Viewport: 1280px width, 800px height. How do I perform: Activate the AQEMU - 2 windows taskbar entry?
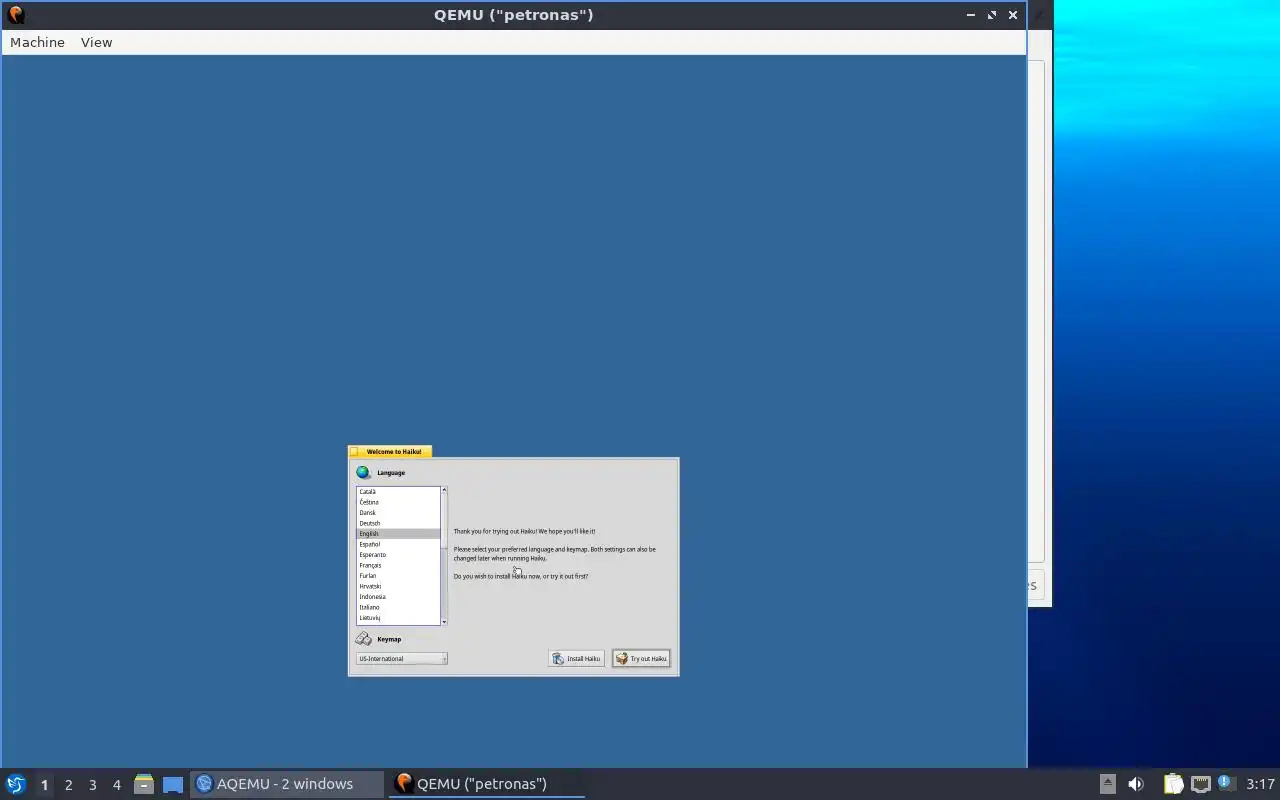click(287, 784)
